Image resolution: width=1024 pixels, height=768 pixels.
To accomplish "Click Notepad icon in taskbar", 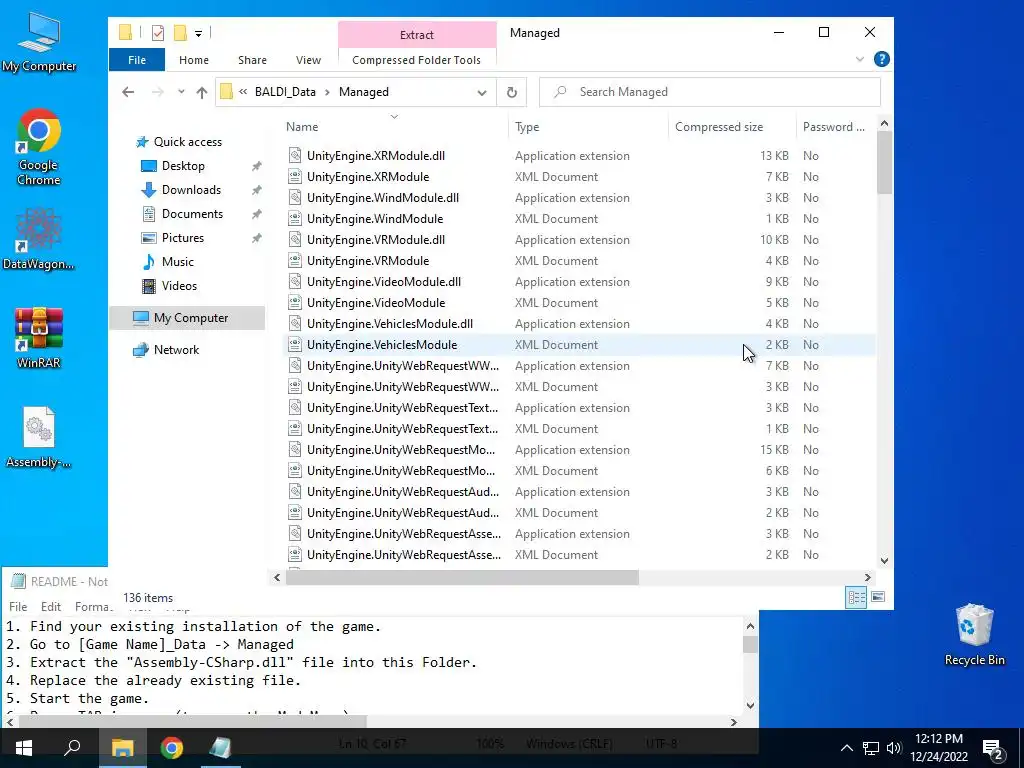I will pyautogui.click(x=220, y=748).
